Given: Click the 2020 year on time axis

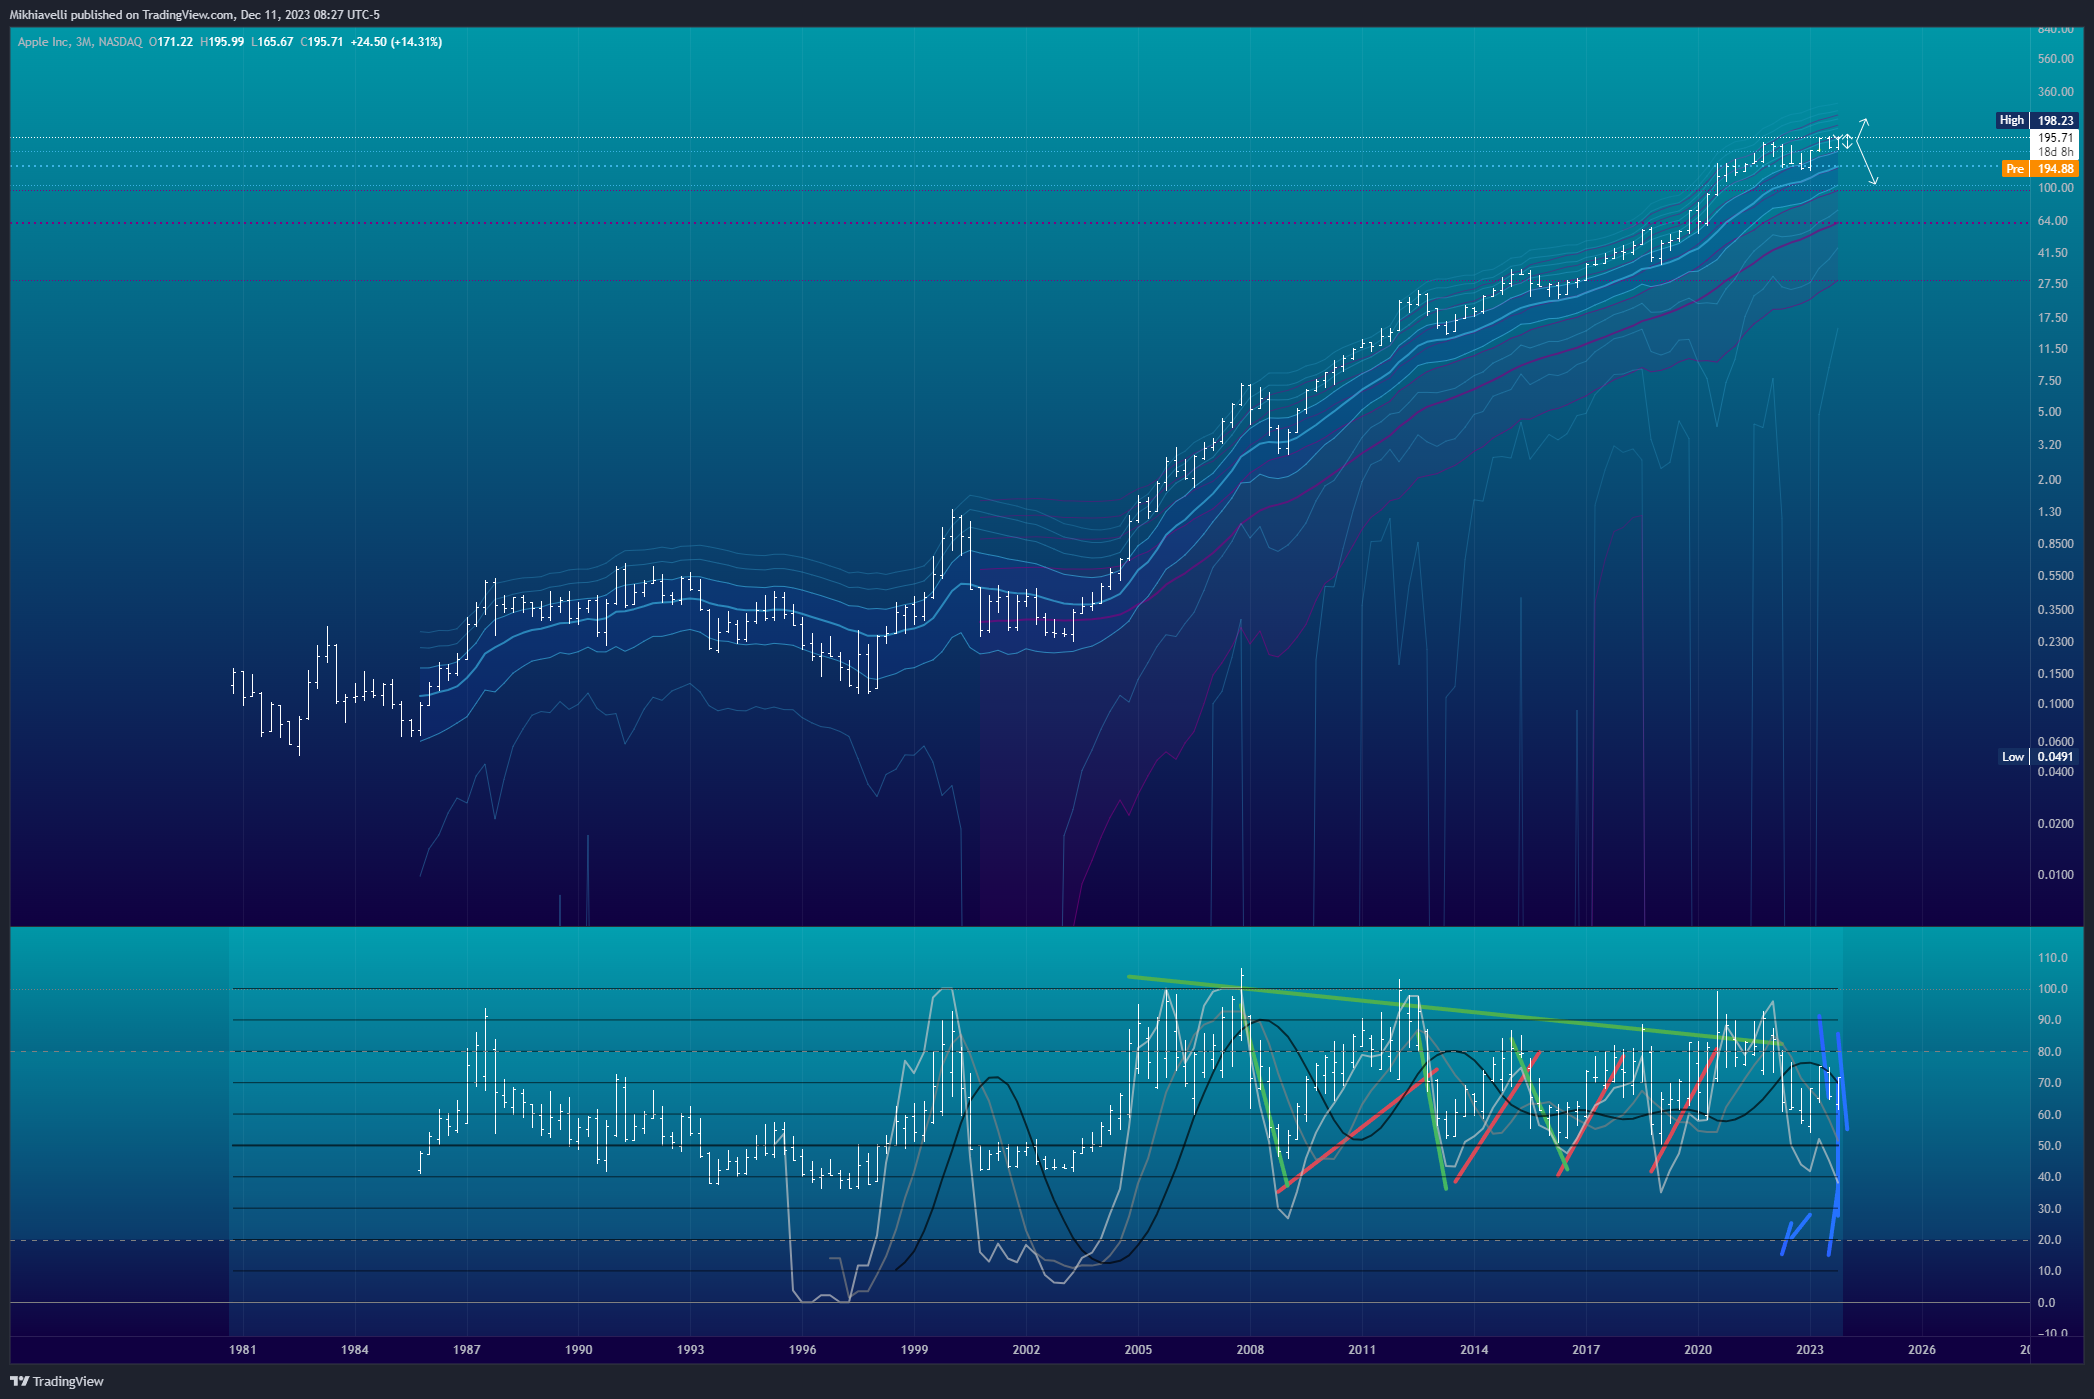Looking at the screenshot, I should (1699, 1350).
